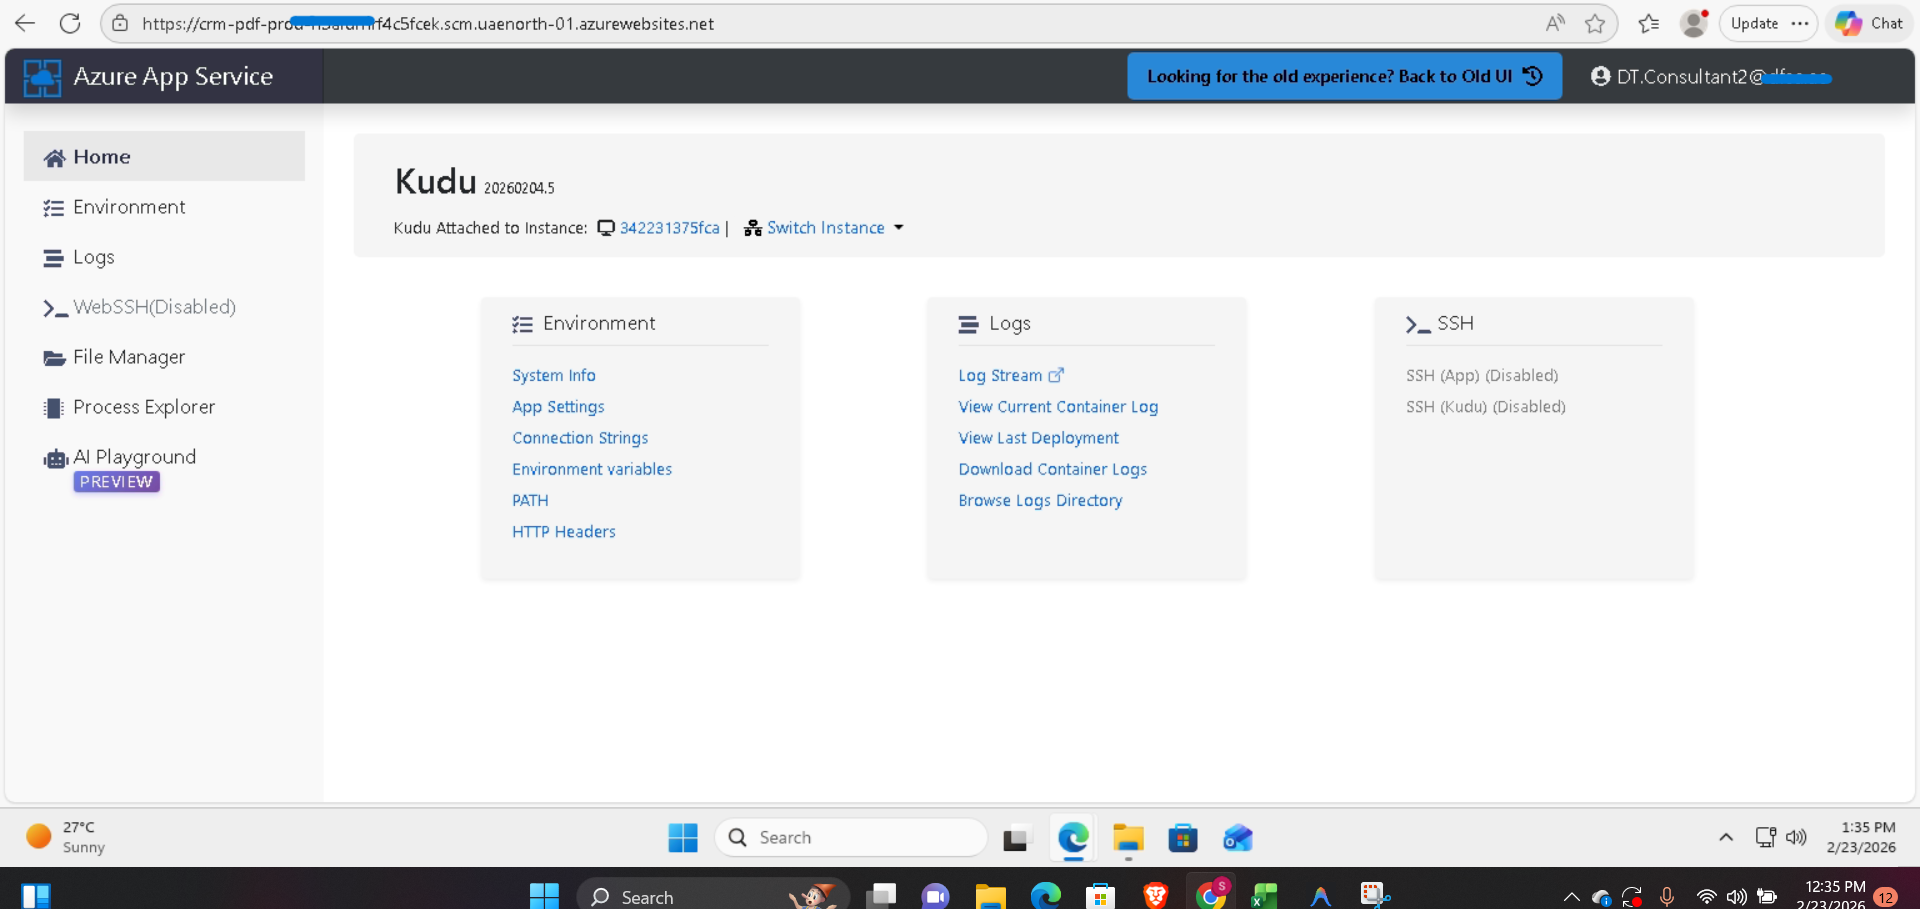1920x909 pixels.
Task: Open the View Last Deployment link
Action: [x=1038, y=438]
